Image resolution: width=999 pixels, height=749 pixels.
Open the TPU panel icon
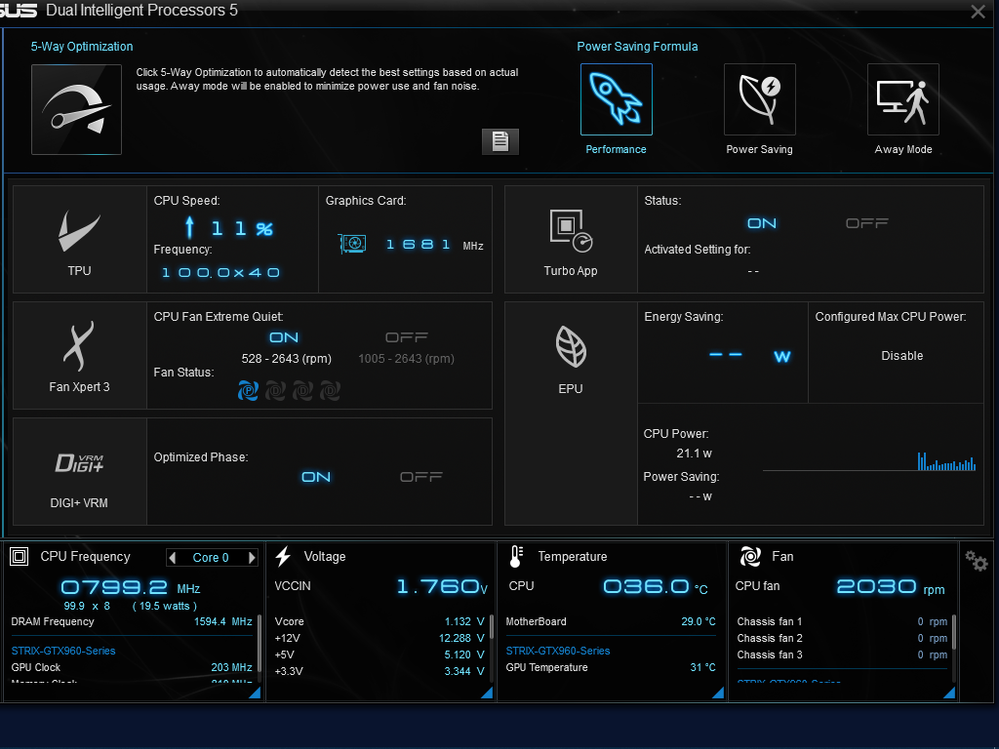click(80, 239)
